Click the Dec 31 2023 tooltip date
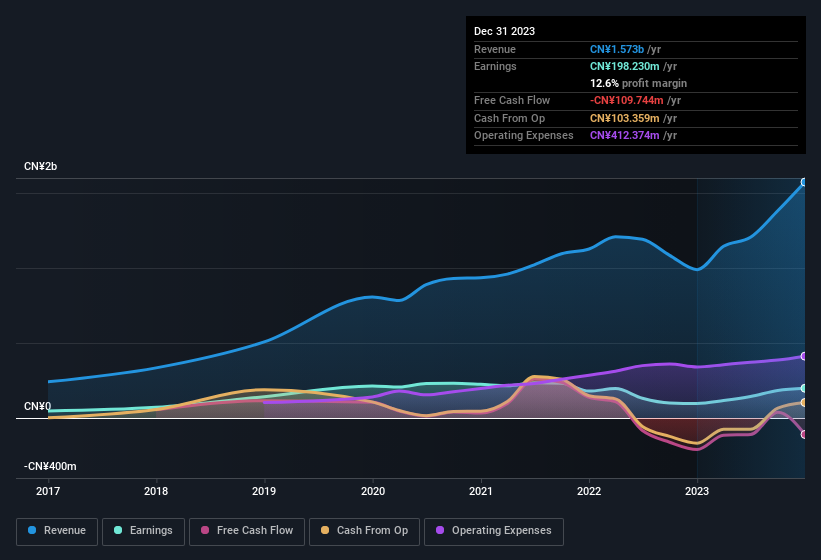821x560 pixels. (x=504, y=31)
